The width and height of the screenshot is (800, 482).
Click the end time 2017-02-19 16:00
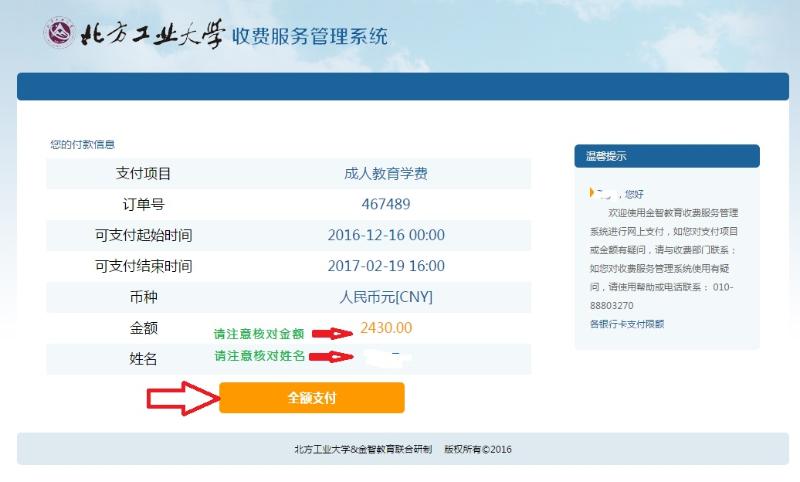(x=386, y=266)
